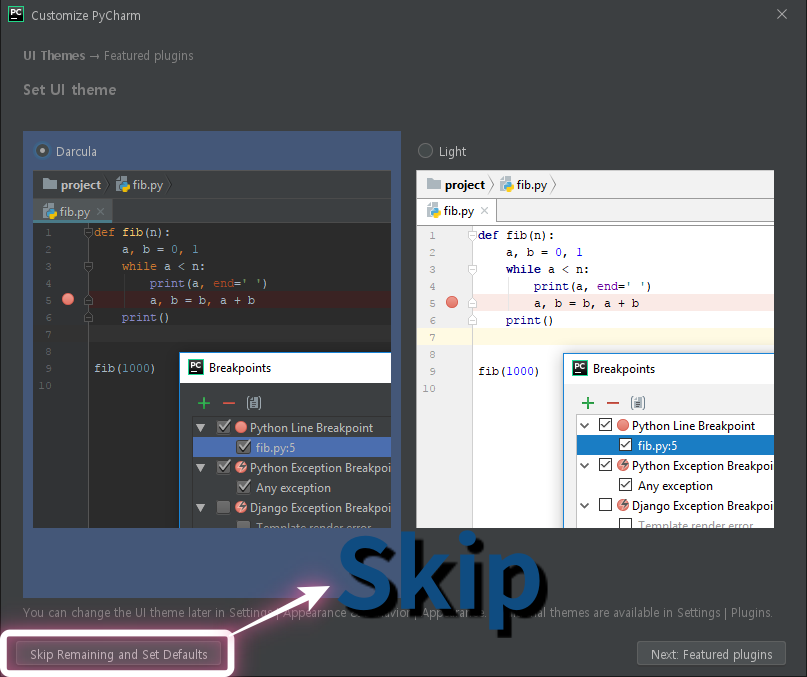Select the fib.py editor tab in Darcula preview
Image resolution: width=807 pixels, height=677 pixels.
click(73, 212)
